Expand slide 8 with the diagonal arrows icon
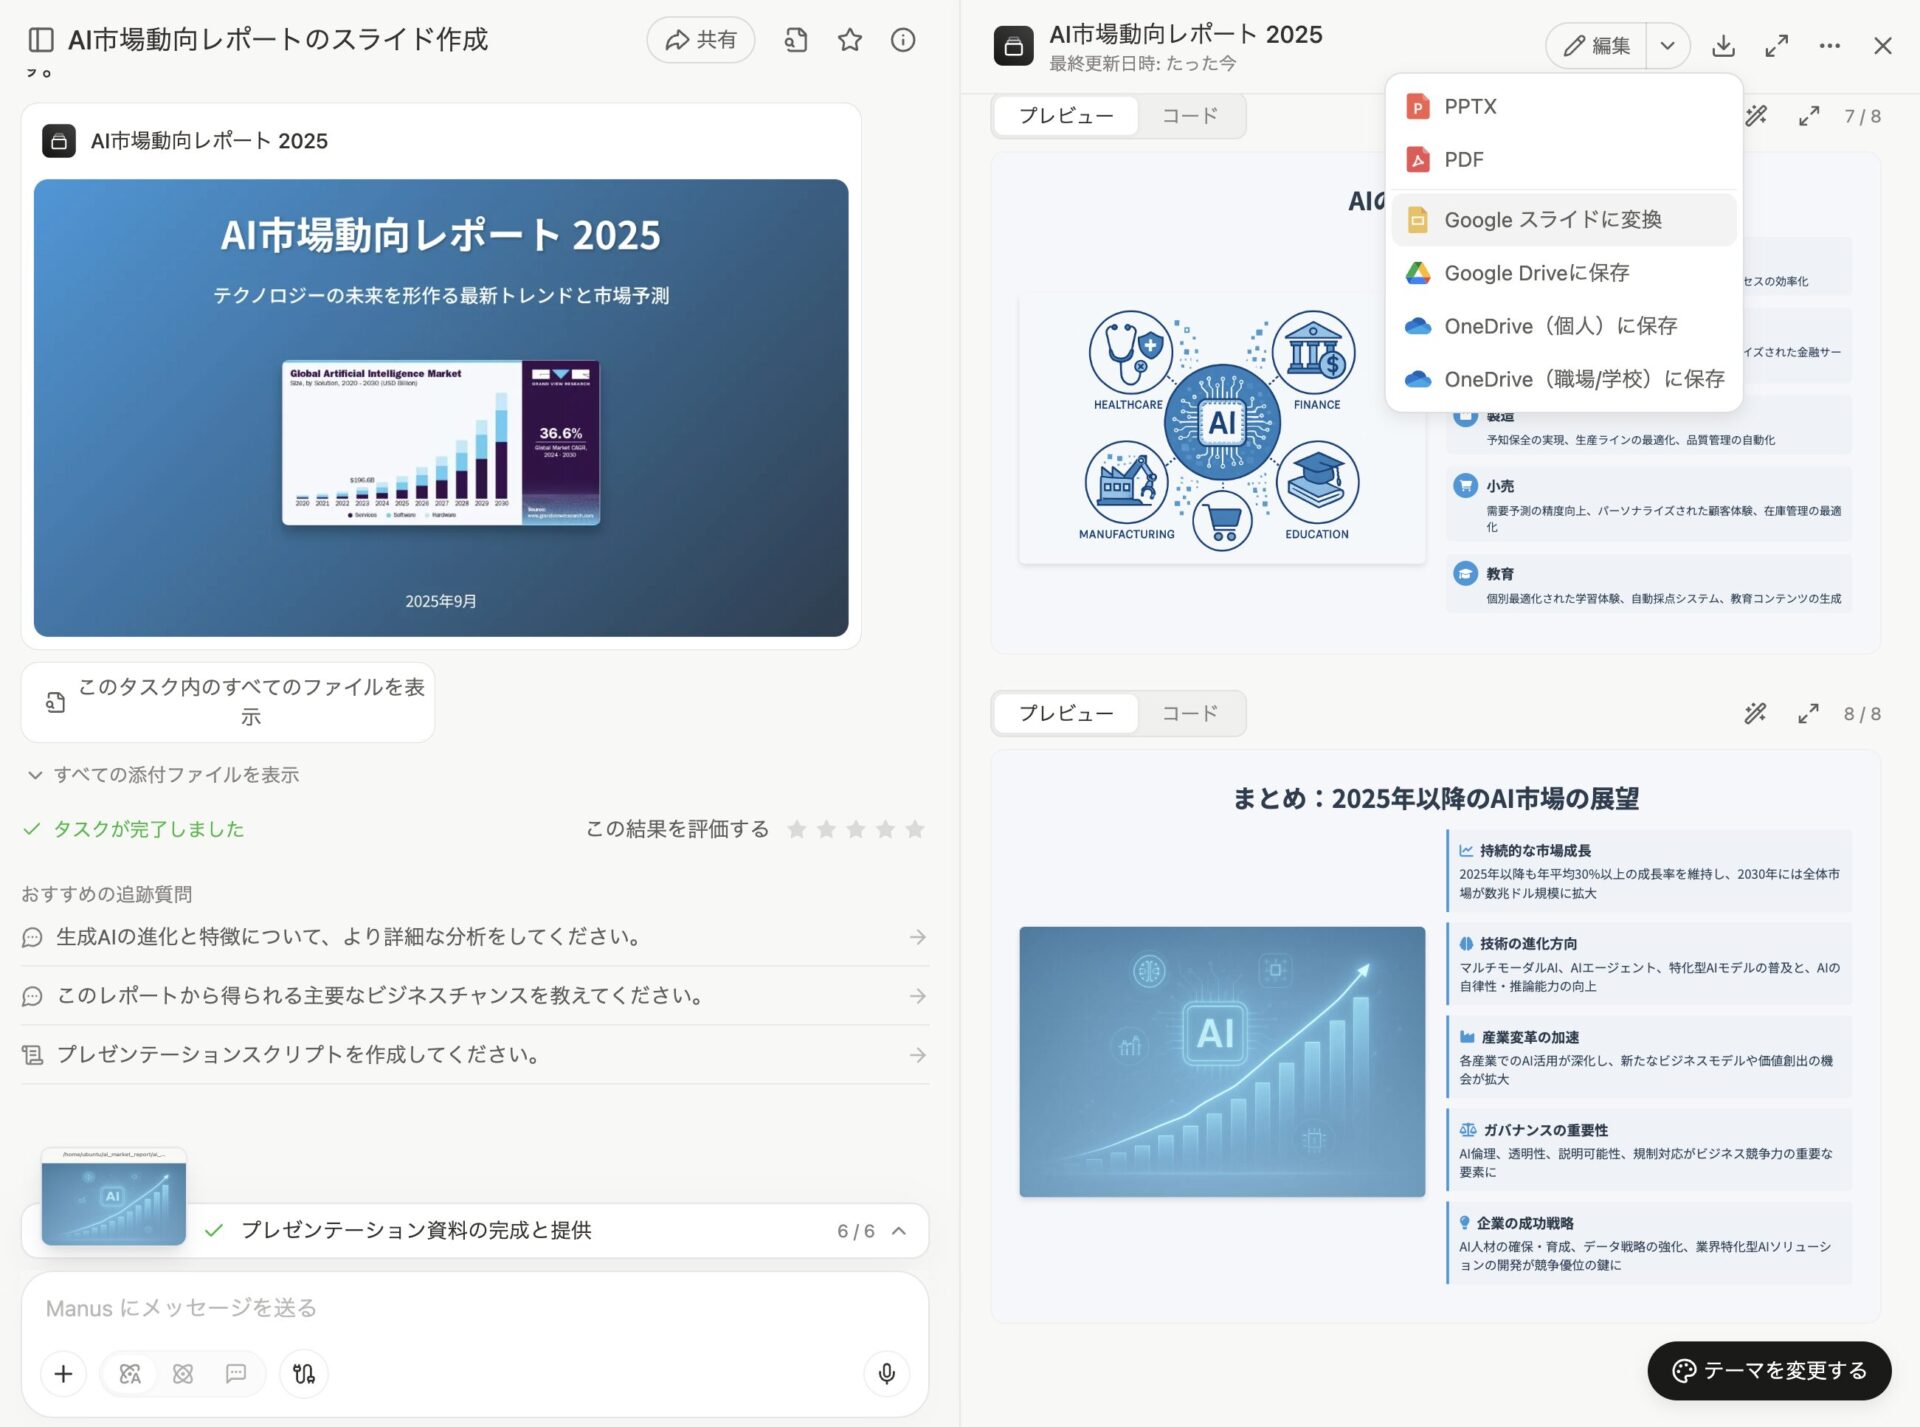 tap(1808, 713)
